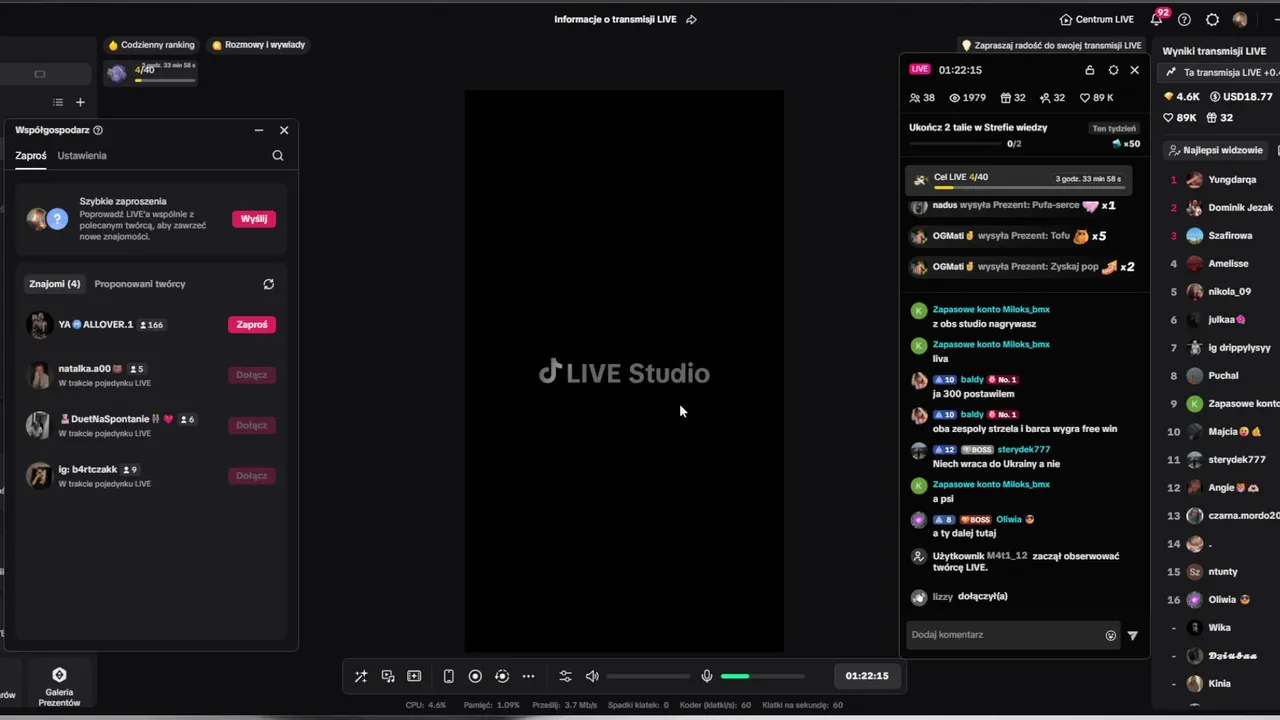Image resolution: width=1280 pixels, height=720 pixels.
Task: Open the Galeria Prezentów gift gallery
Action: [x=59, y=685]
